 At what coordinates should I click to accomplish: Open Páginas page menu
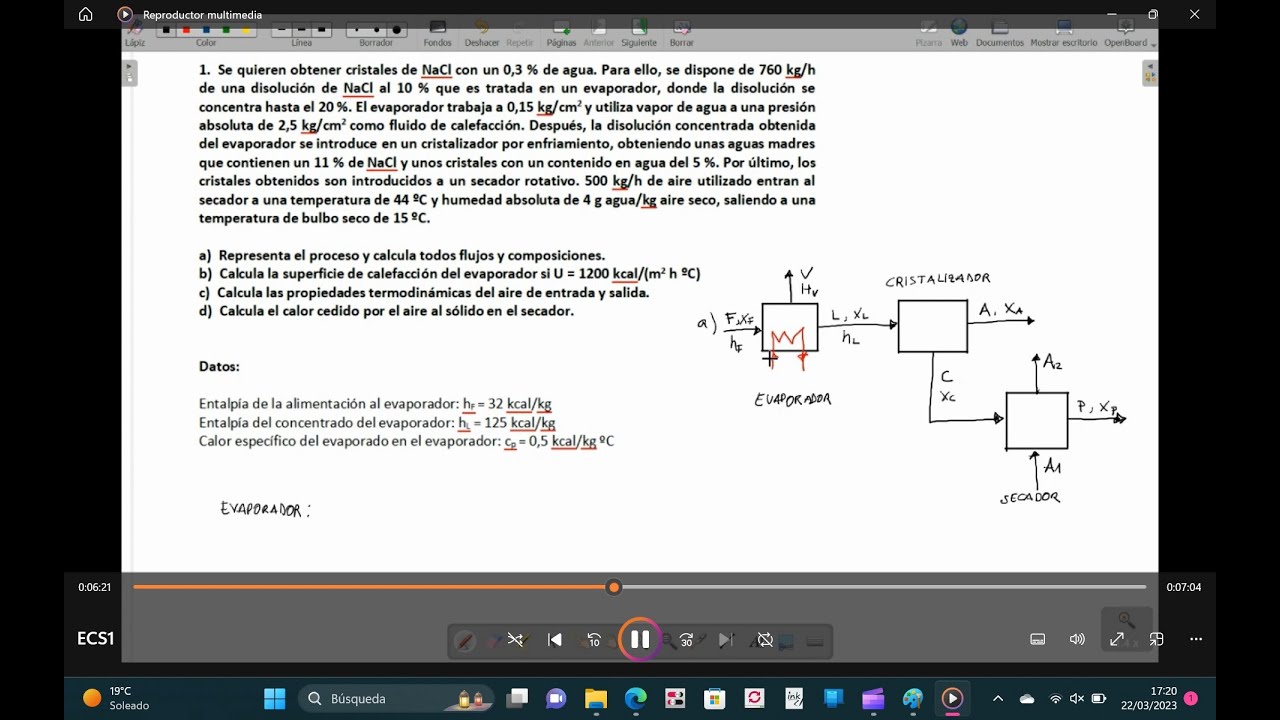[561, 34]
